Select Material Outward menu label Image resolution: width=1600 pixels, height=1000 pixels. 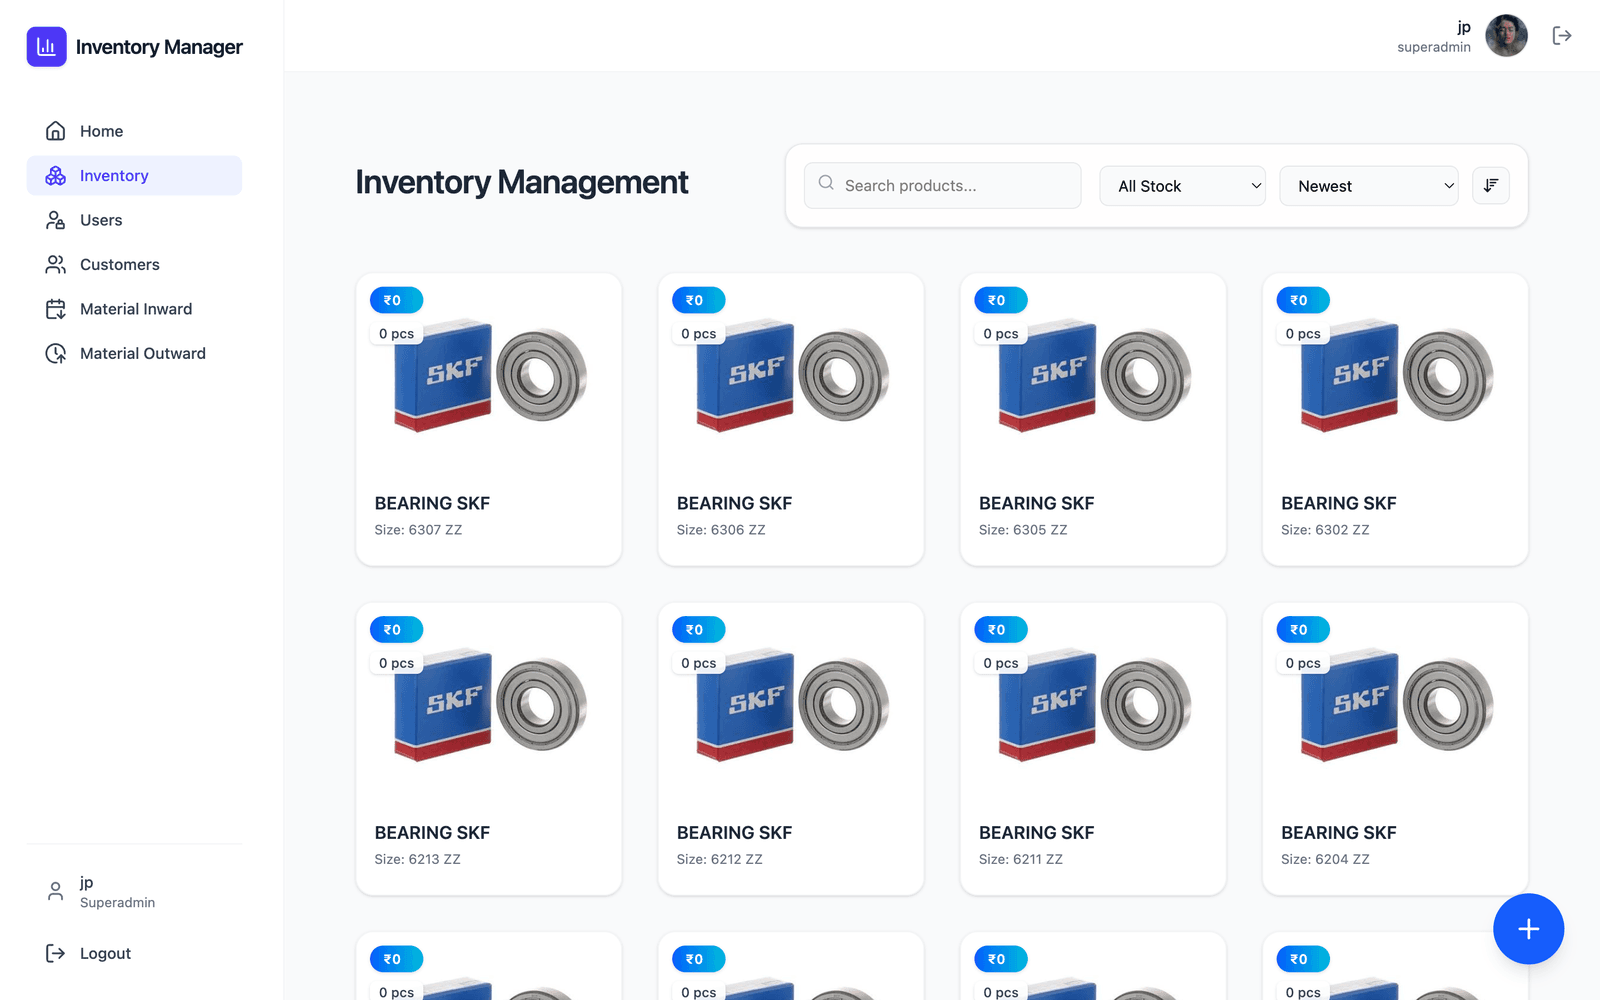143,353
